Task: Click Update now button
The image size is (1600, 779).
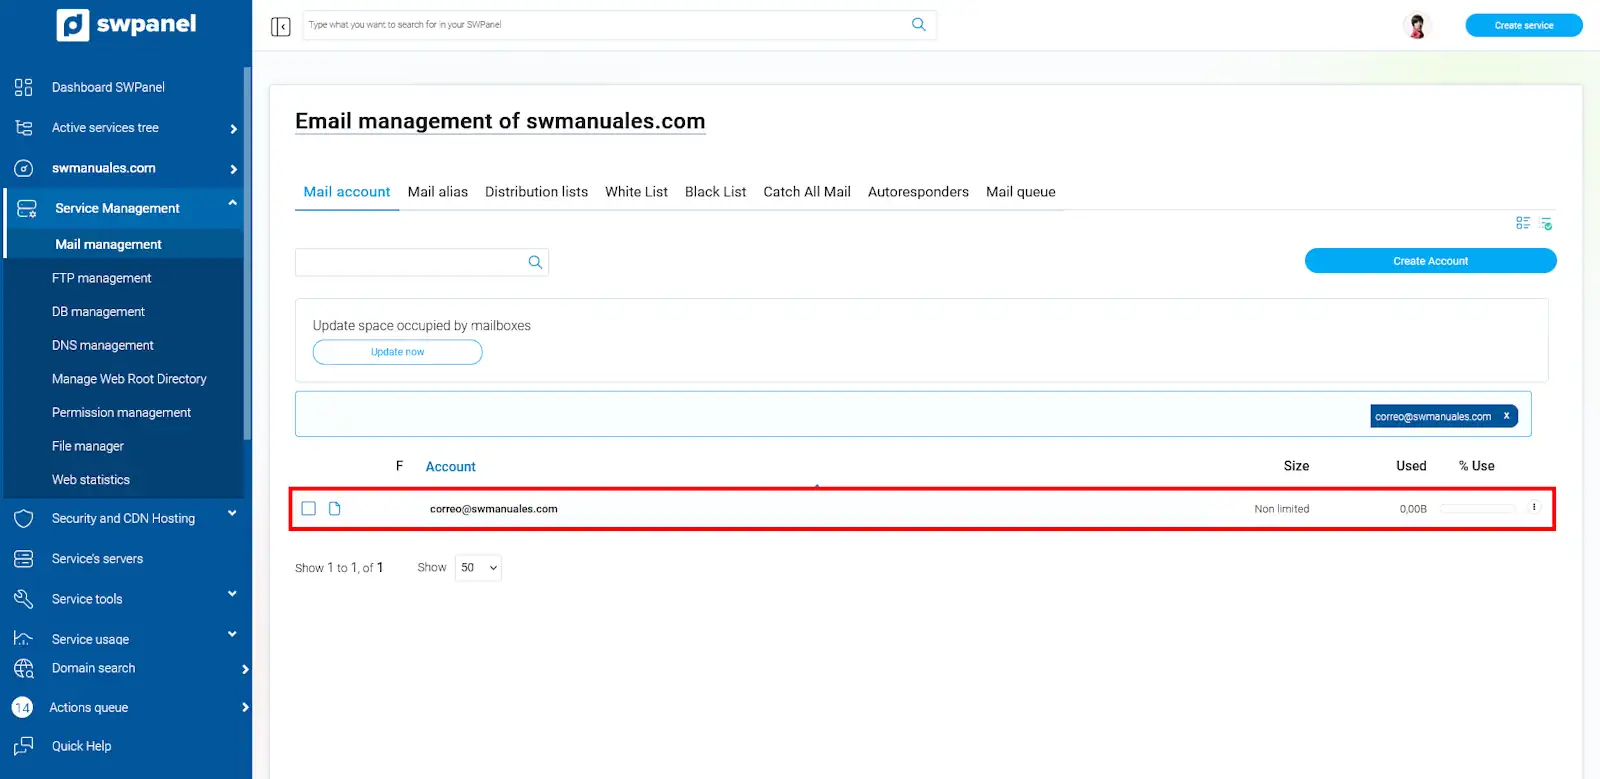Action: (x=397, y=352)
